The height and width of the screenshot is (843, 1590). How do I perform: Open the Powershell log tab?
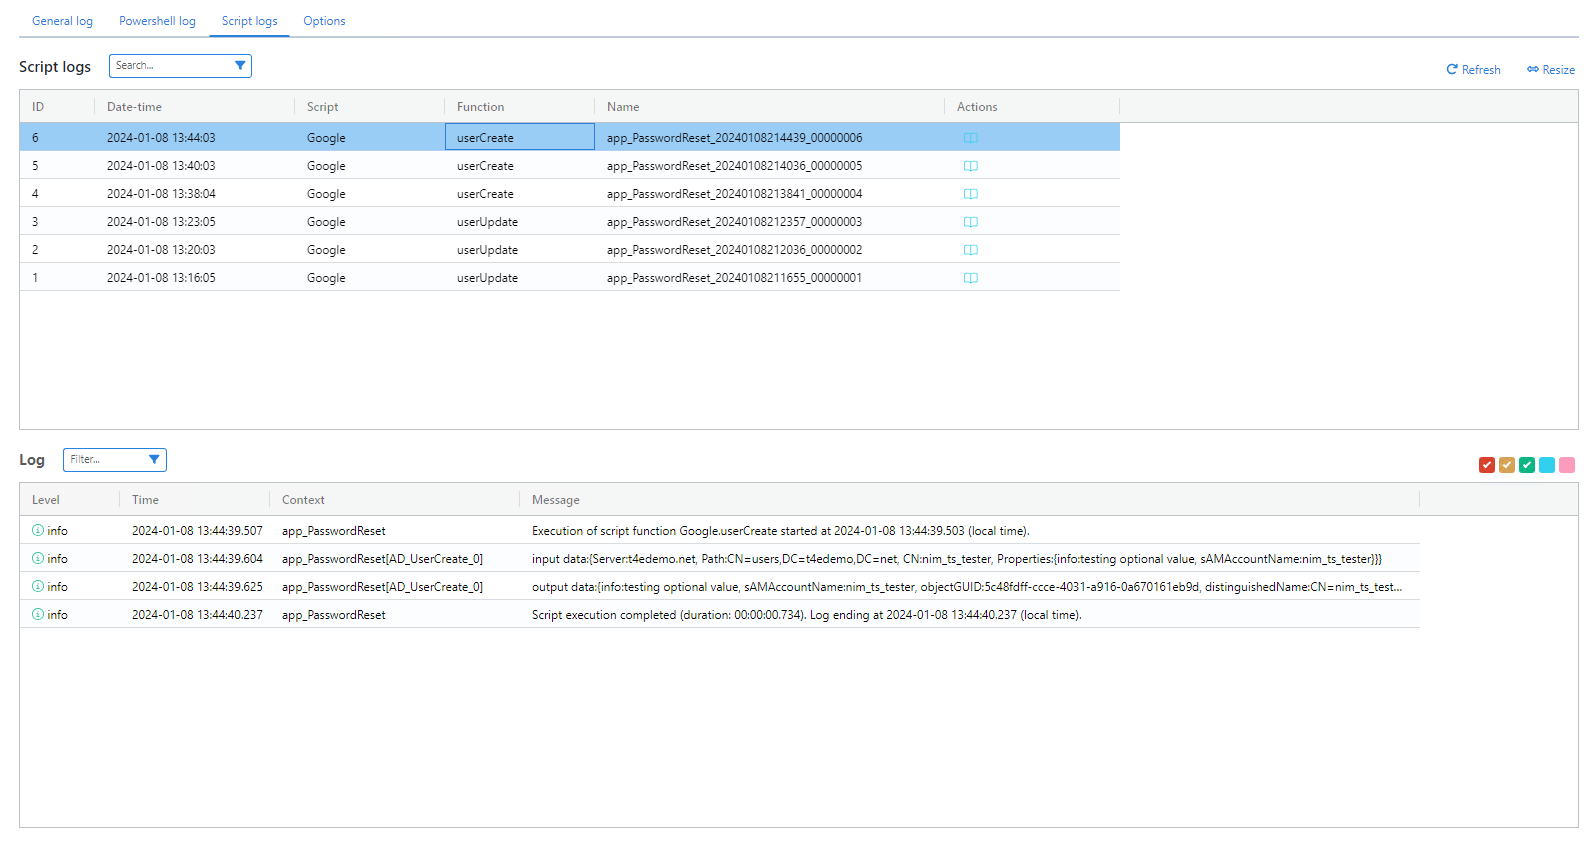[x=157, y=21]
